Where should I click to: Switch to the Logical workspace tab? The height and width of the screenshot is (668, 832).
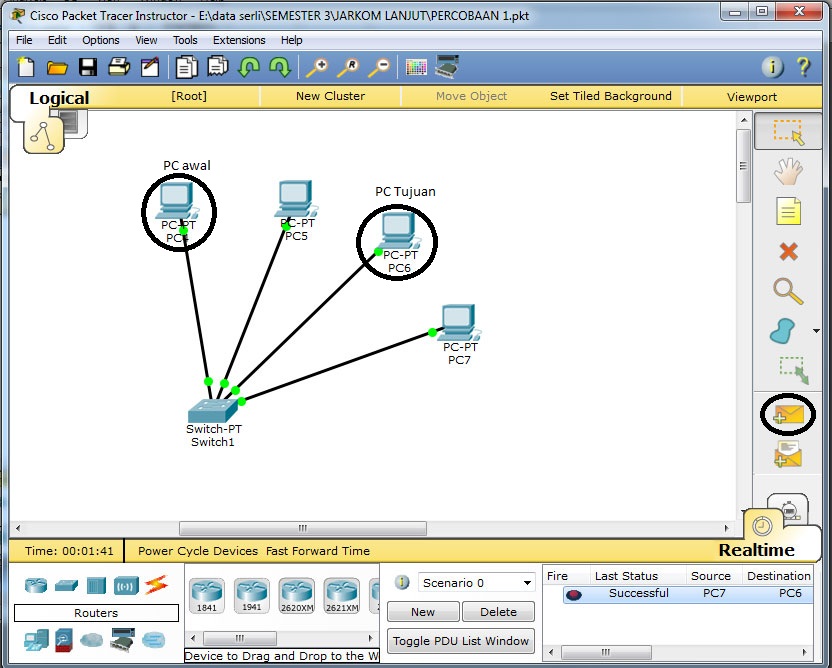[59, 98]
